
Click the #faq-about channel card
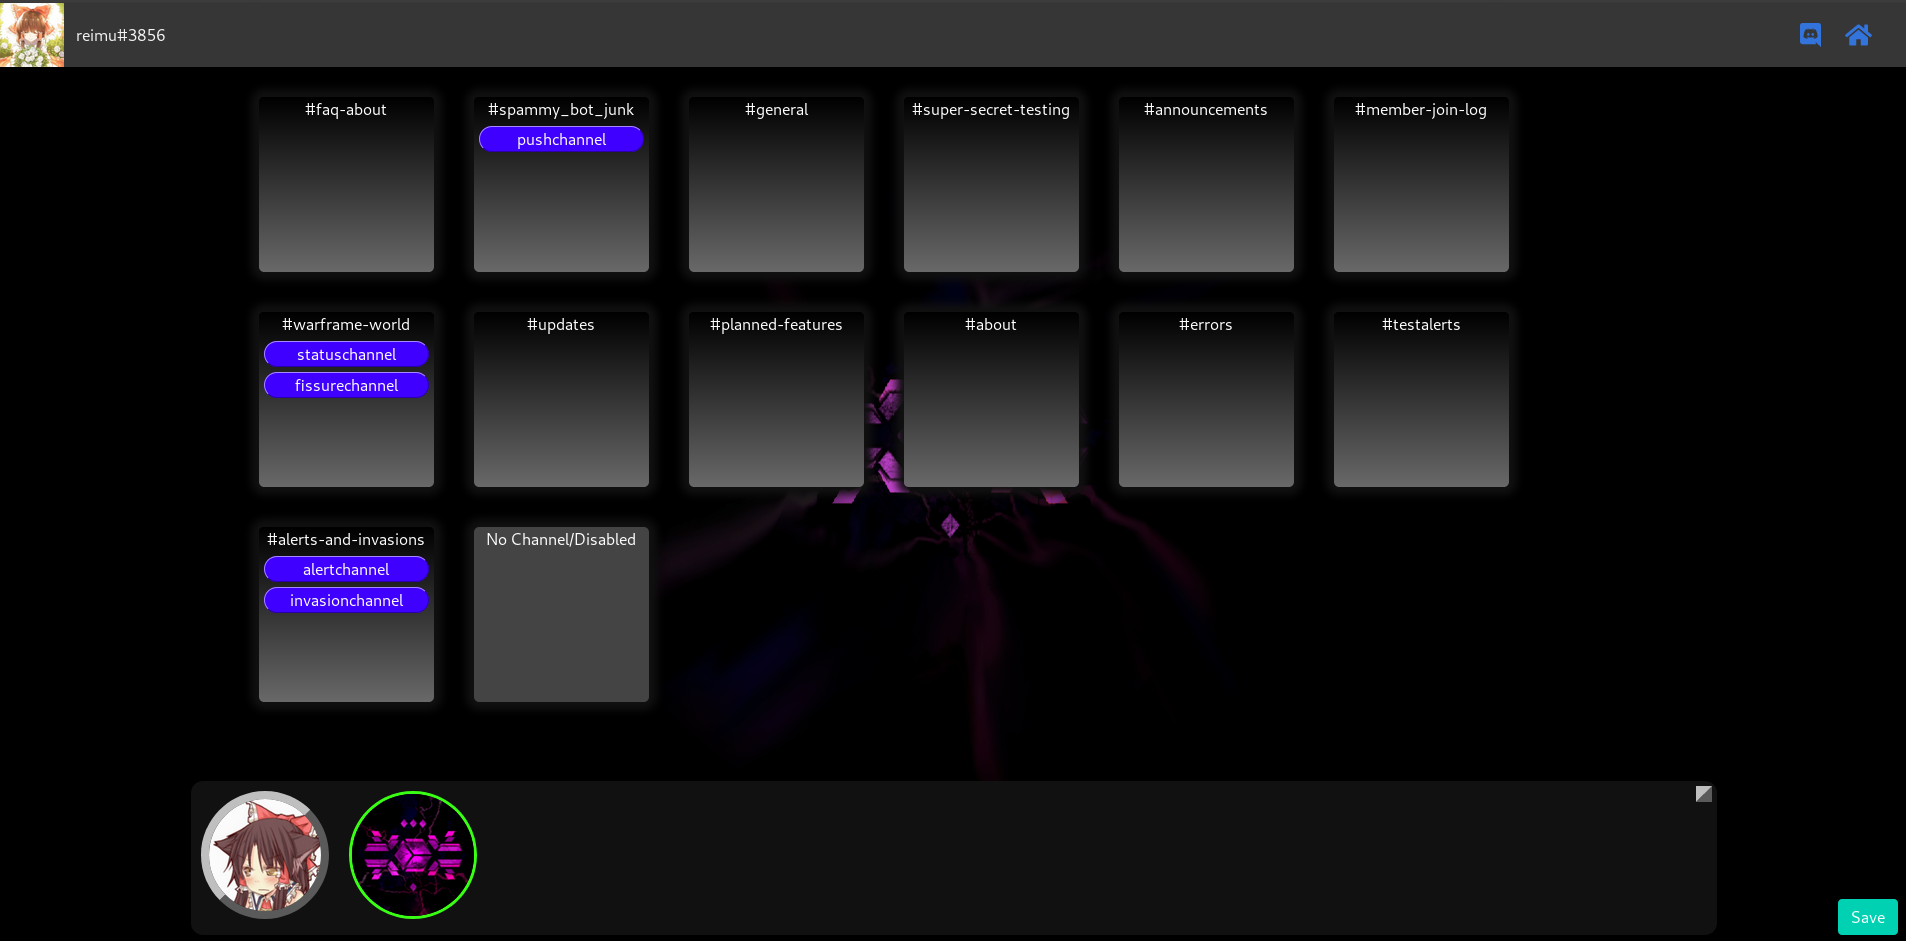click(346, 185)
